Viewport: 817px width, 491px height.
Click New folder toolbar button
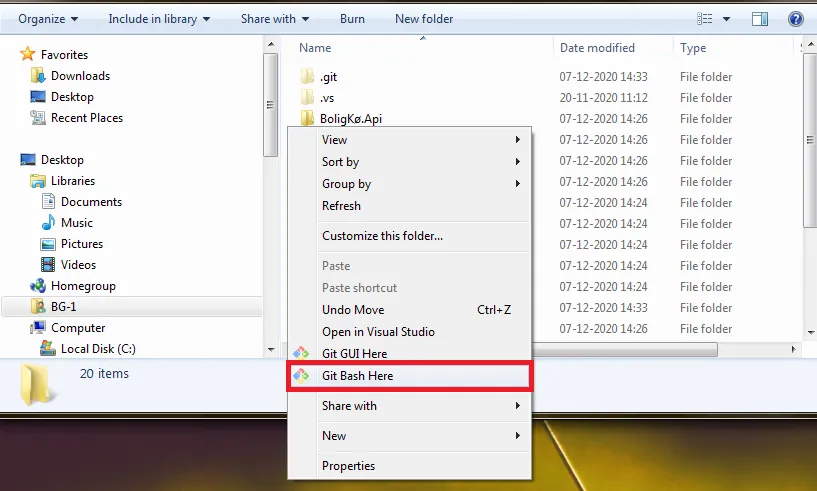click(424, 19)
